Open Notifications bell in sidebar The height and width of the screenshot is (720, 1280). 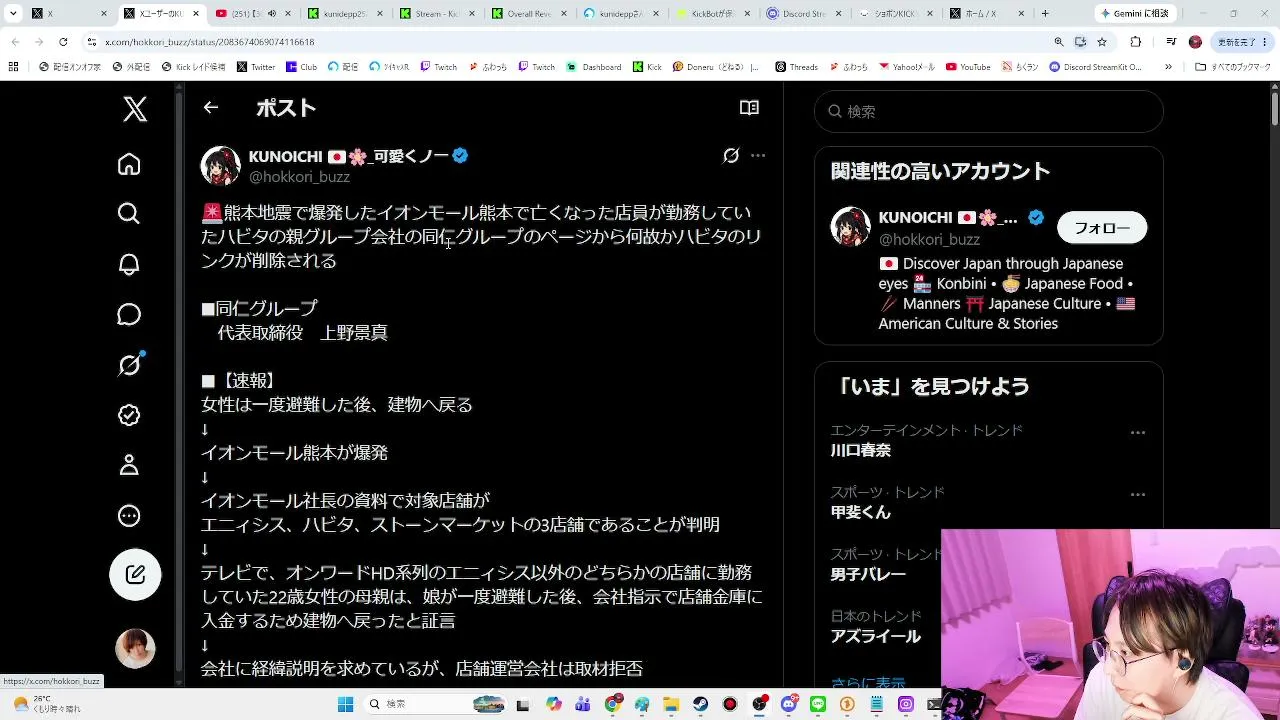129,264
